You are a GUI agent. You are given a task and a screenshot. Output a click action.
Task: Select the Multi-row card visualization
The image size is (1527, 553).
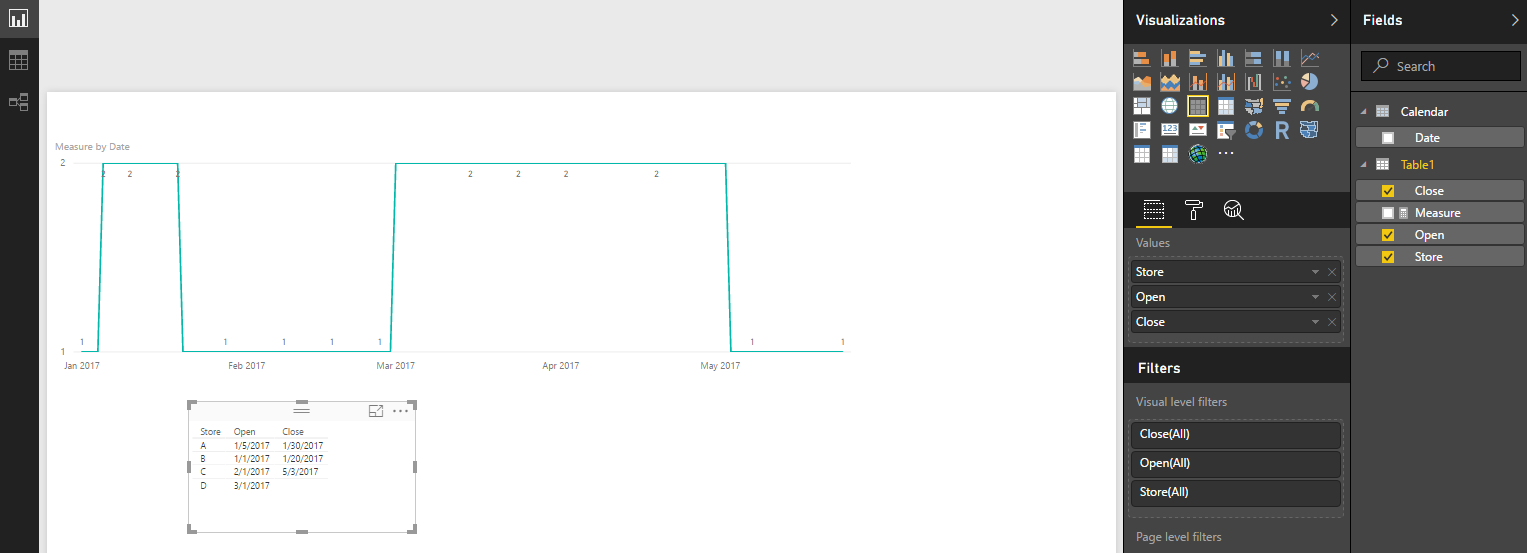(x=1142, y=130)
